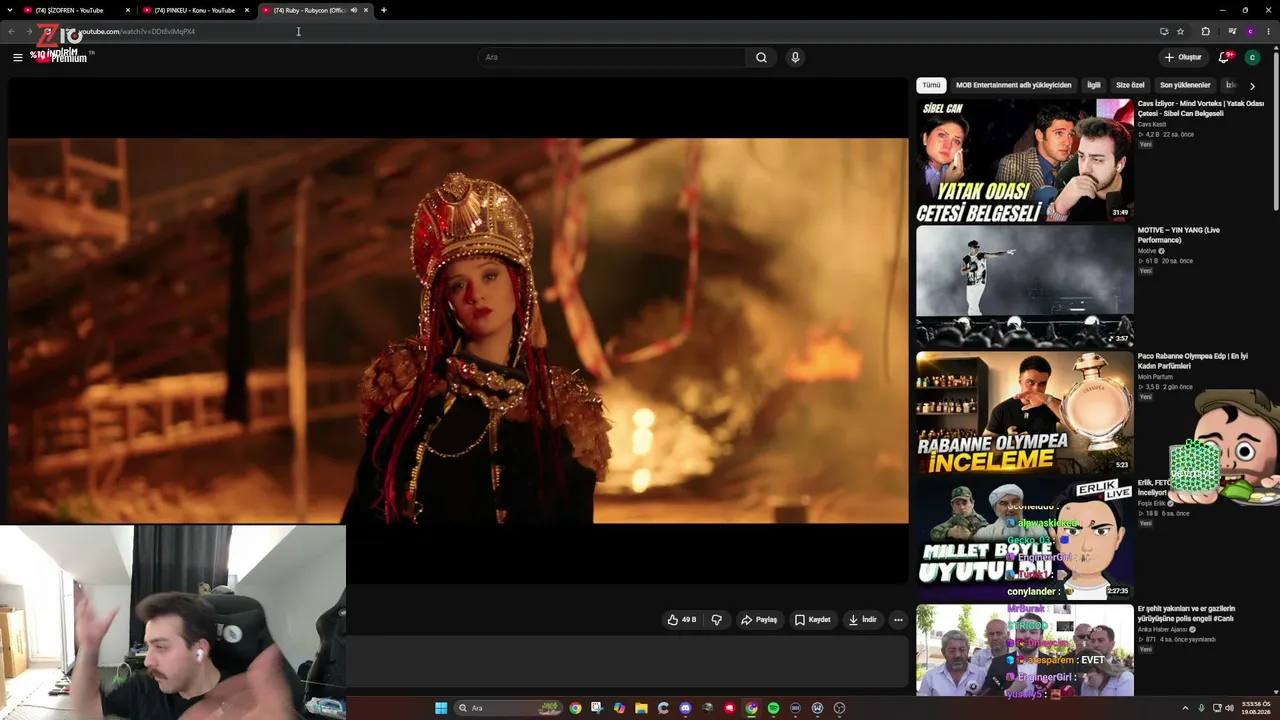Open the Er şehit yakınları video title

(1187, 613)
